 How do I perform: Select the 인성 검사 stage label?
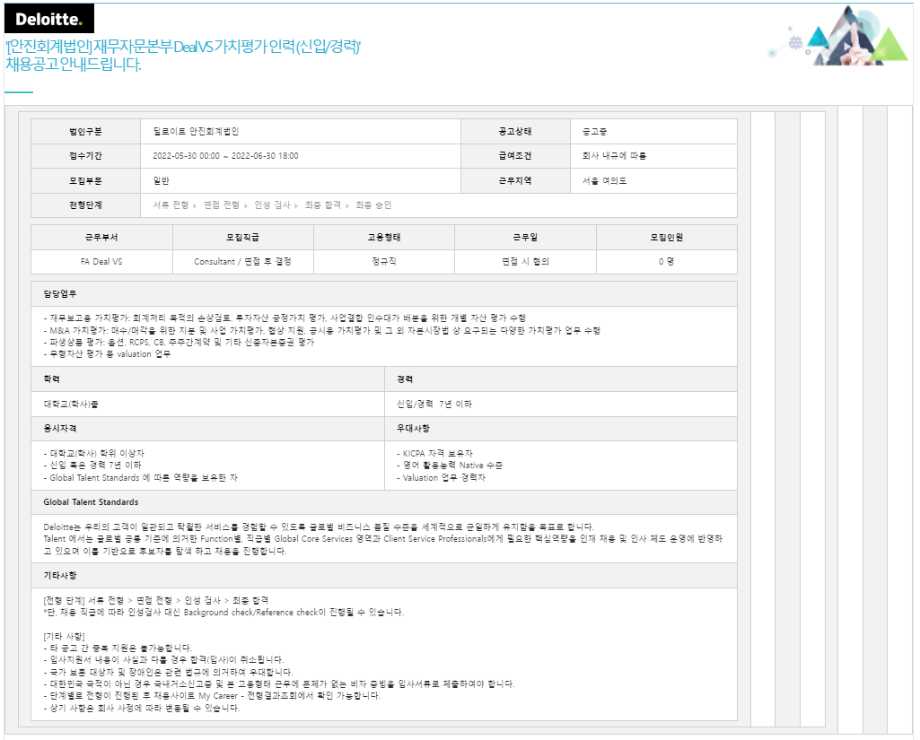271,207
